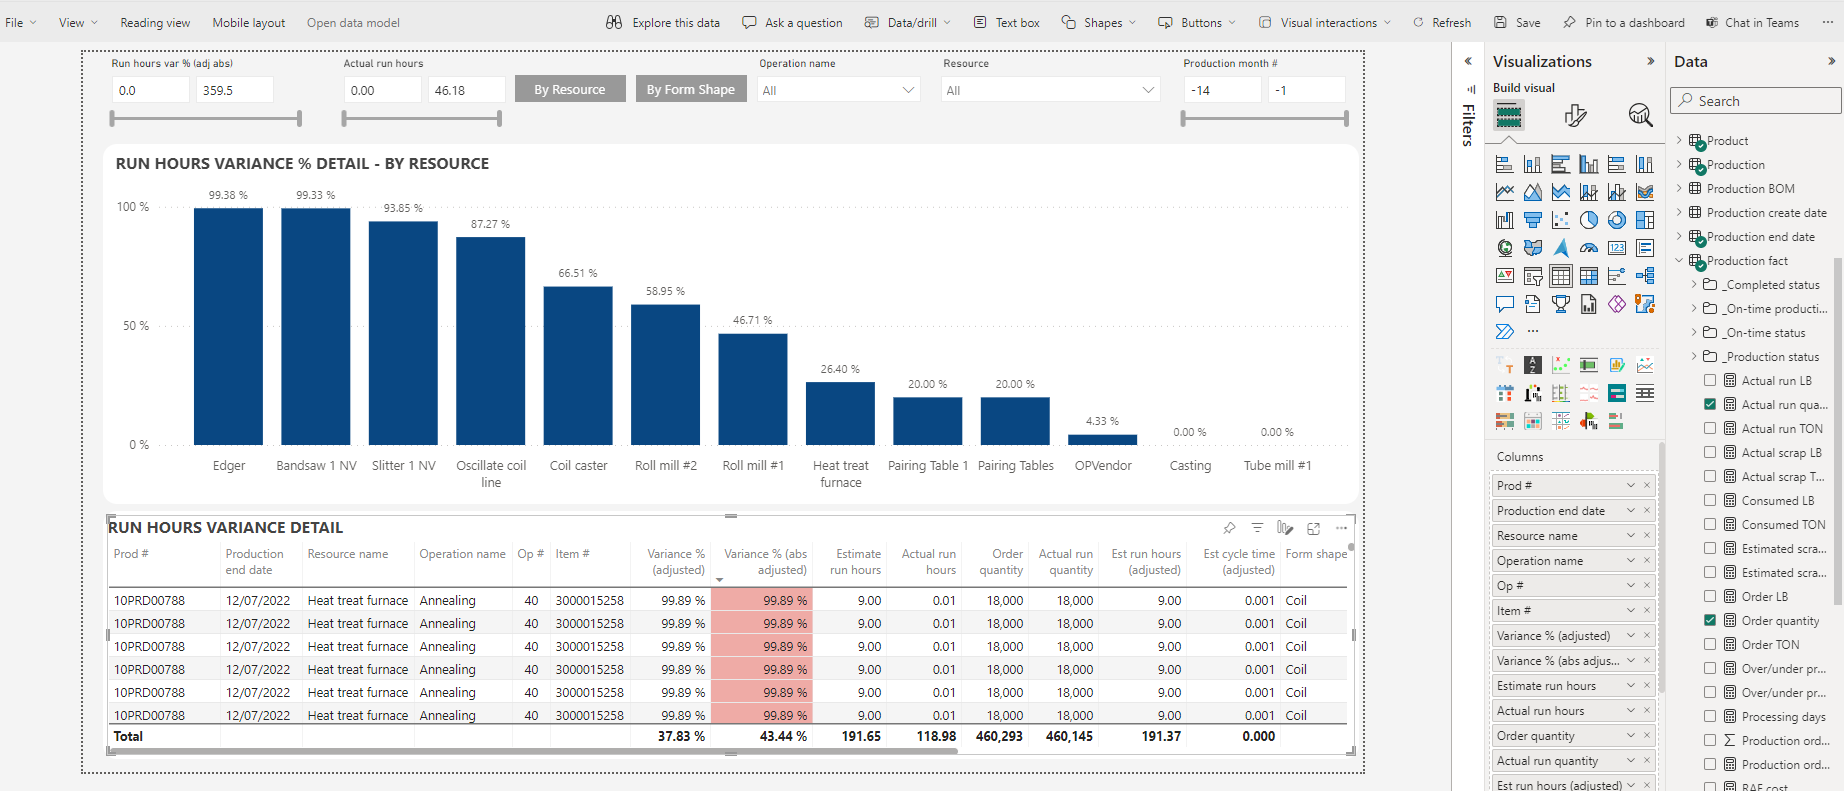This screenshot has width=1844, height=791.
Task: Select the donut chart visual icon
Action: pos(1616,220)
